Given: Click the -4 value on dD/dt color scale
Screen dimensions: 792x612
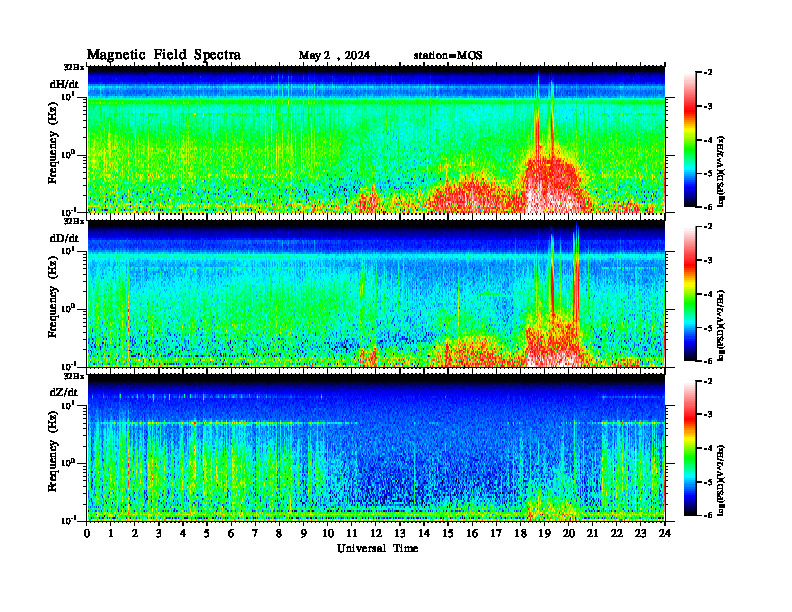Looking at the screenshot, I should click(x=708, y=294).
